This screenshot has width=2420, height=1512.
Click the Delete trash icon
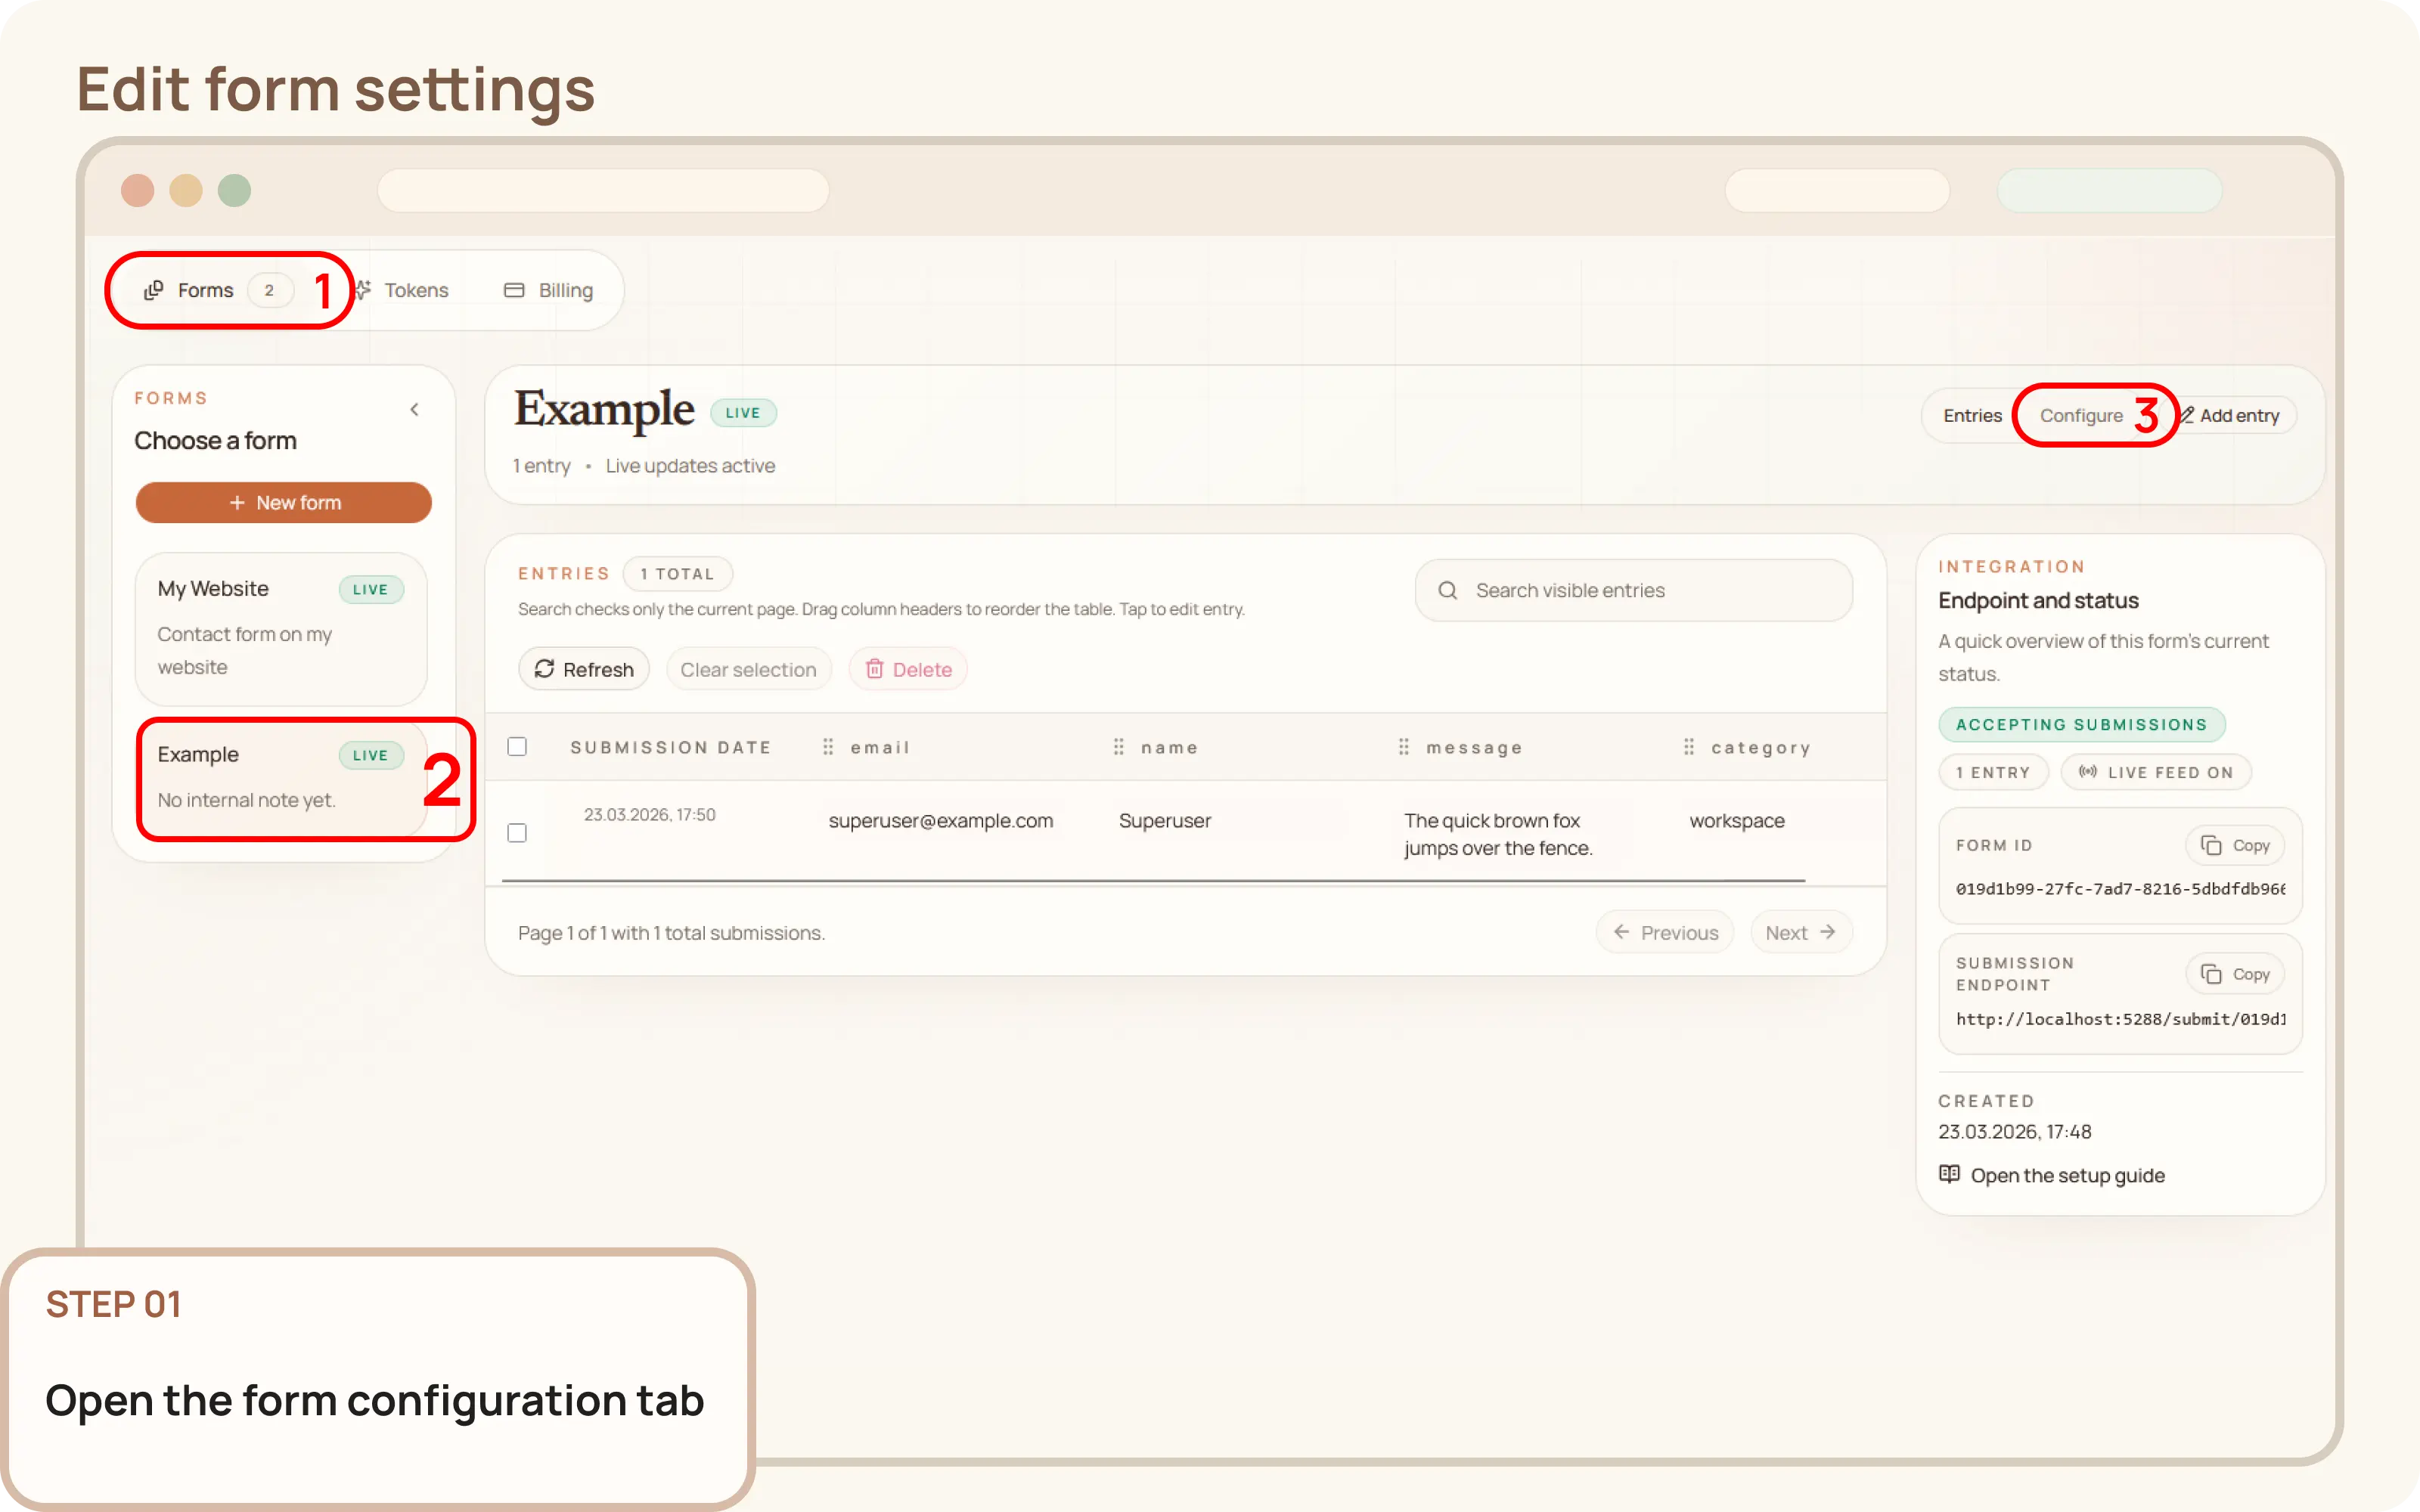pyautogui.click(x=876, y=668)
